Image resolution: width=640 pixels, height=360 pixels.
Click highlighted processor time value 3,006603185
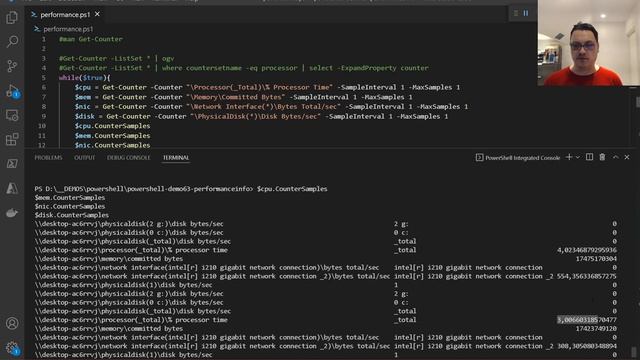click(x=577, y=320)
